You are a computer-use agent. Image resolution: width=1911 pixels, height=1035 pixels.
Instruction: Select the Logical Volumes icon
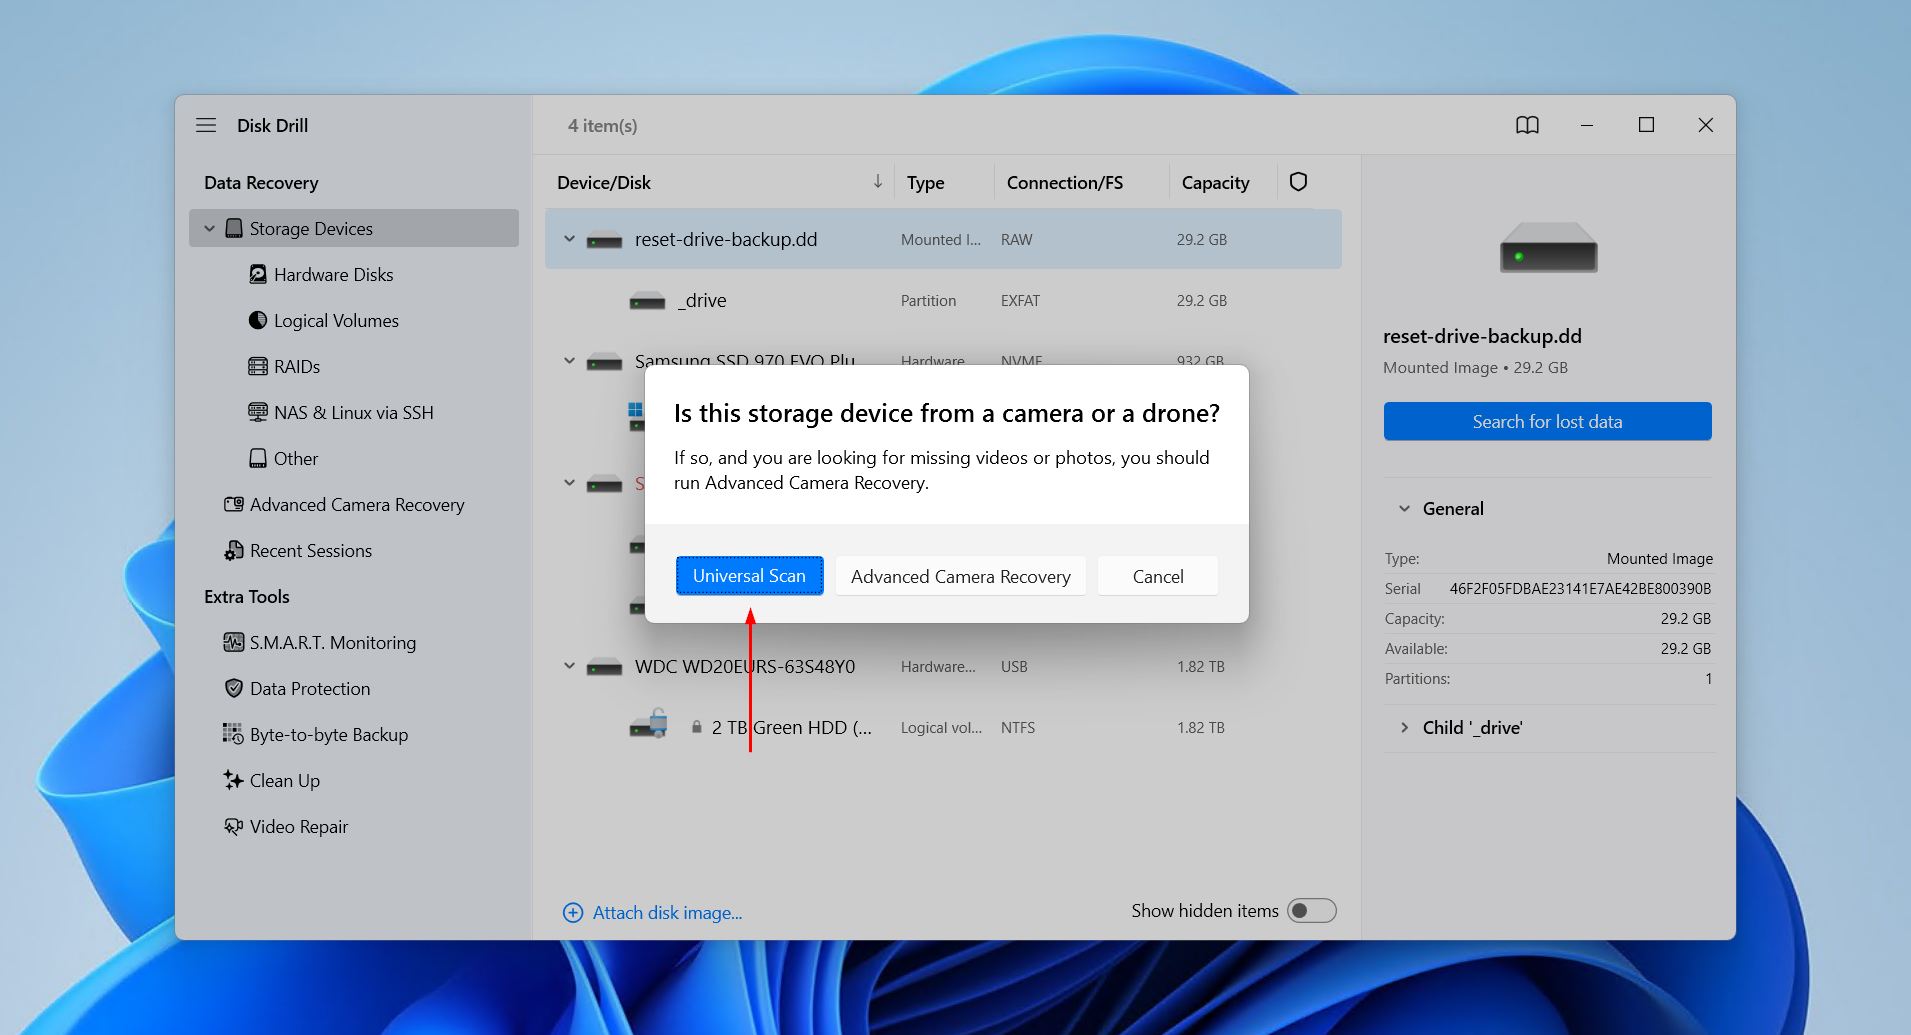(x=258, y=320)
